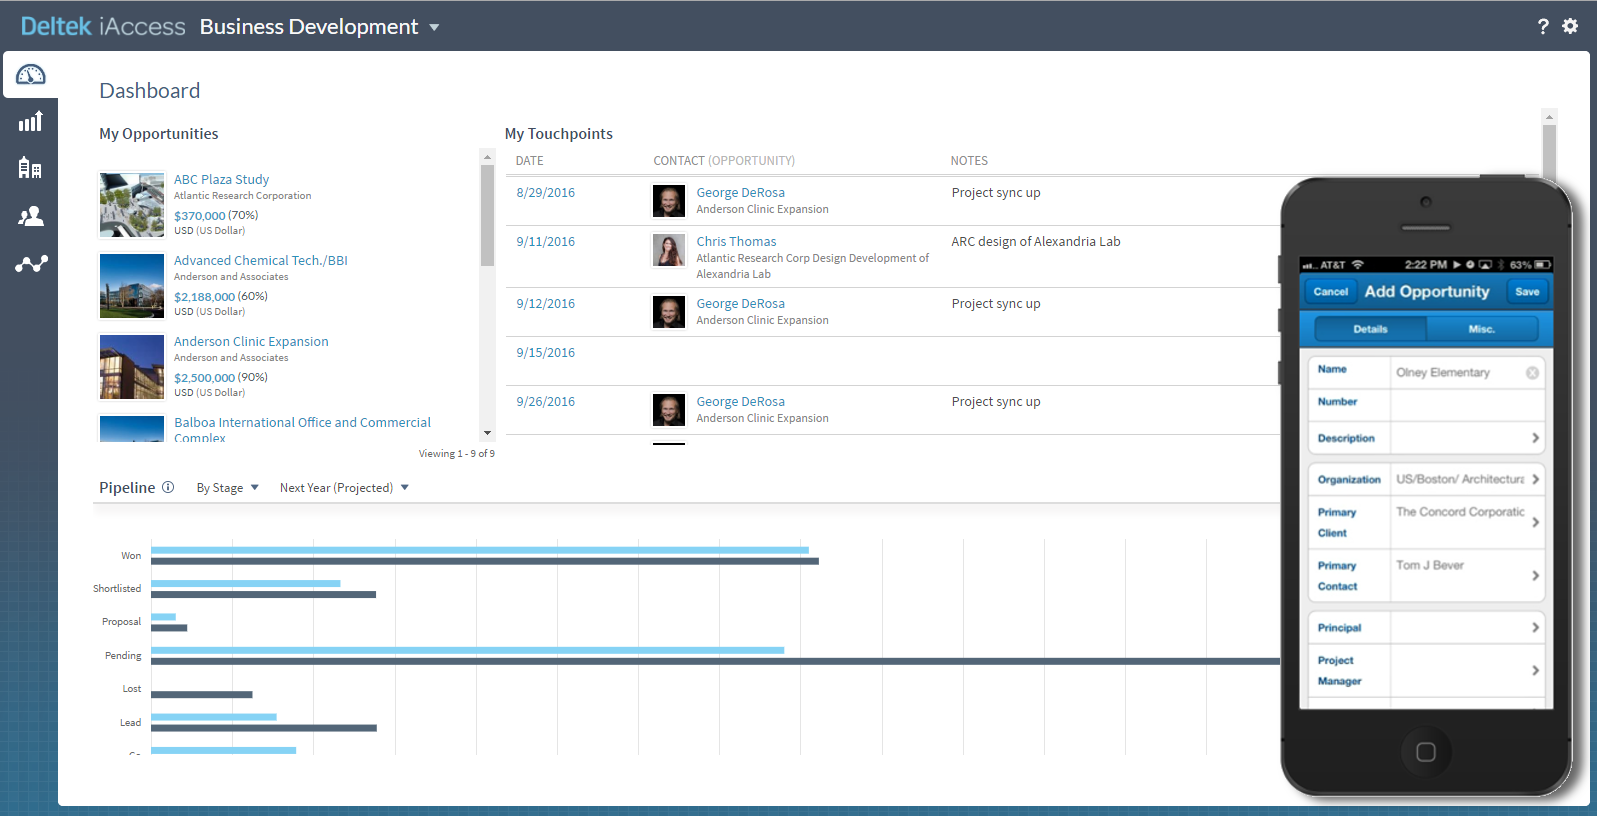Open the Dashboard gauge icon in sidebar
Image resolution: width=1599 pixels, height=816 pixels.
point(31,75)
